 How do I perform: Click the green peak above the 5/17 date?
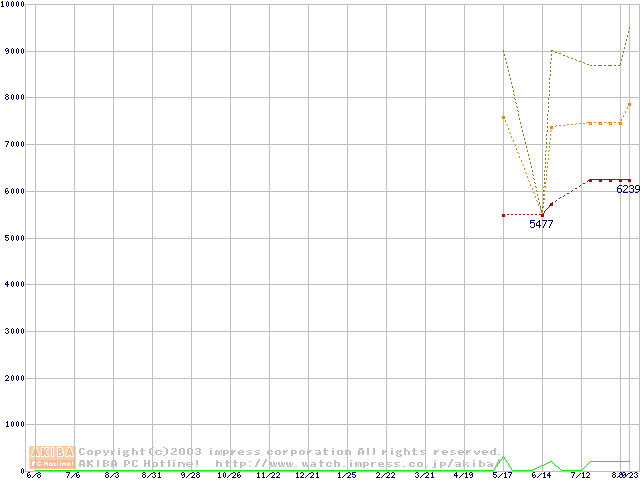tap(503, 458)
